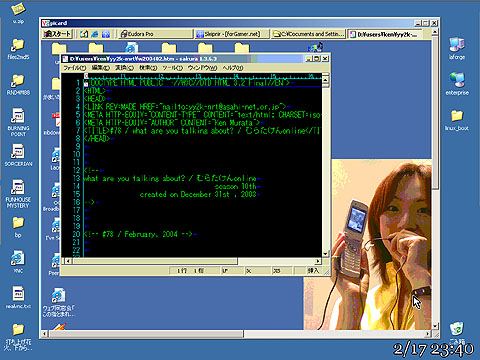
Task: Open the ウェブ同窓会 shortcut on remote desktop
Action: (x=59, y=303)
